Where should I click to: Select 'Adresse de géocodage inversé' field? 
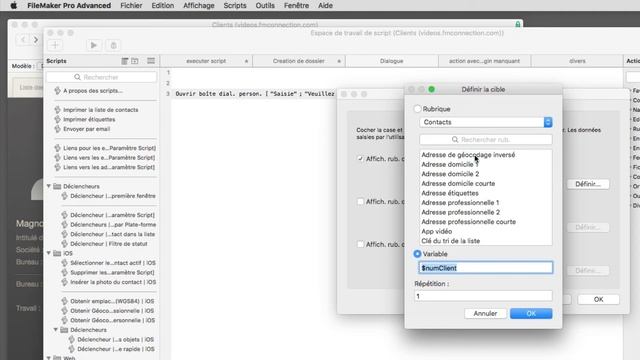[x=486, y=155]
